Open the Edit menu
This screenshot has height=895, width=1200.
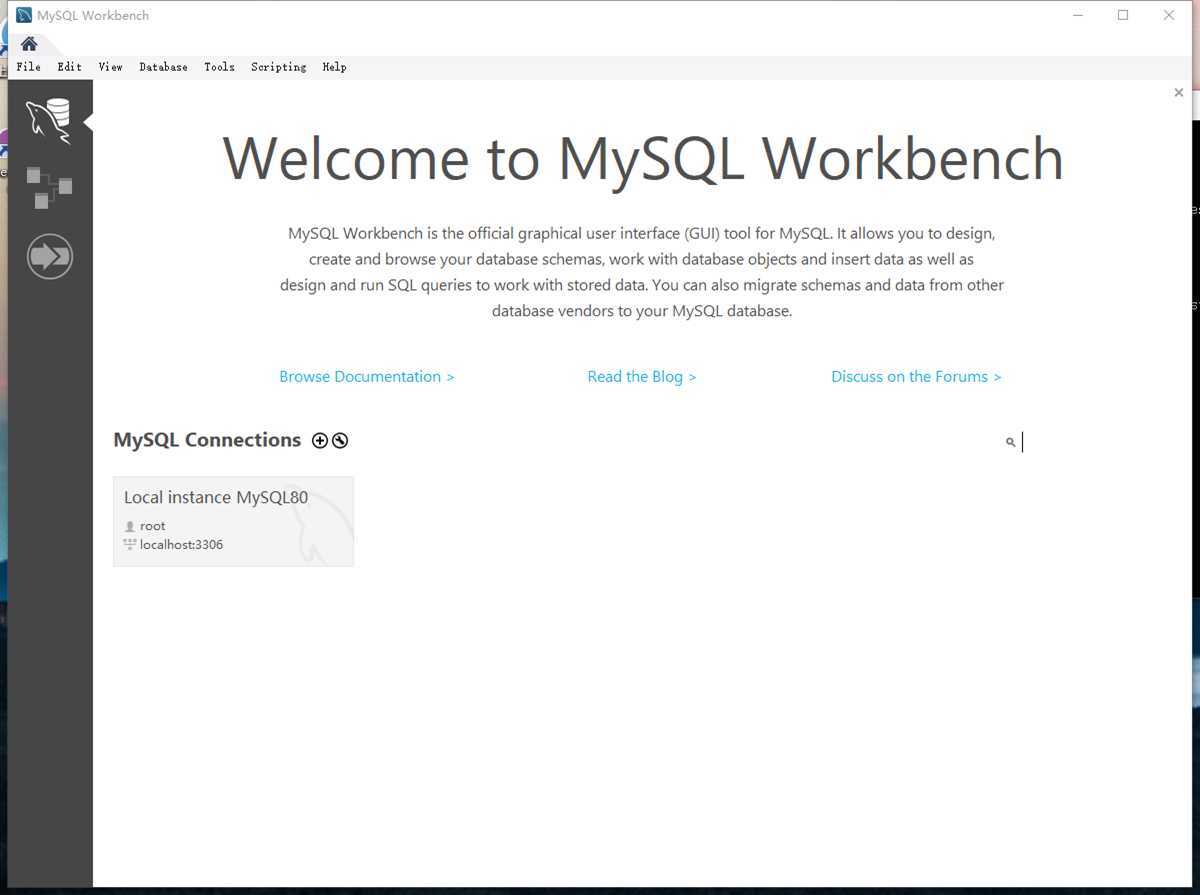point(69,67)
